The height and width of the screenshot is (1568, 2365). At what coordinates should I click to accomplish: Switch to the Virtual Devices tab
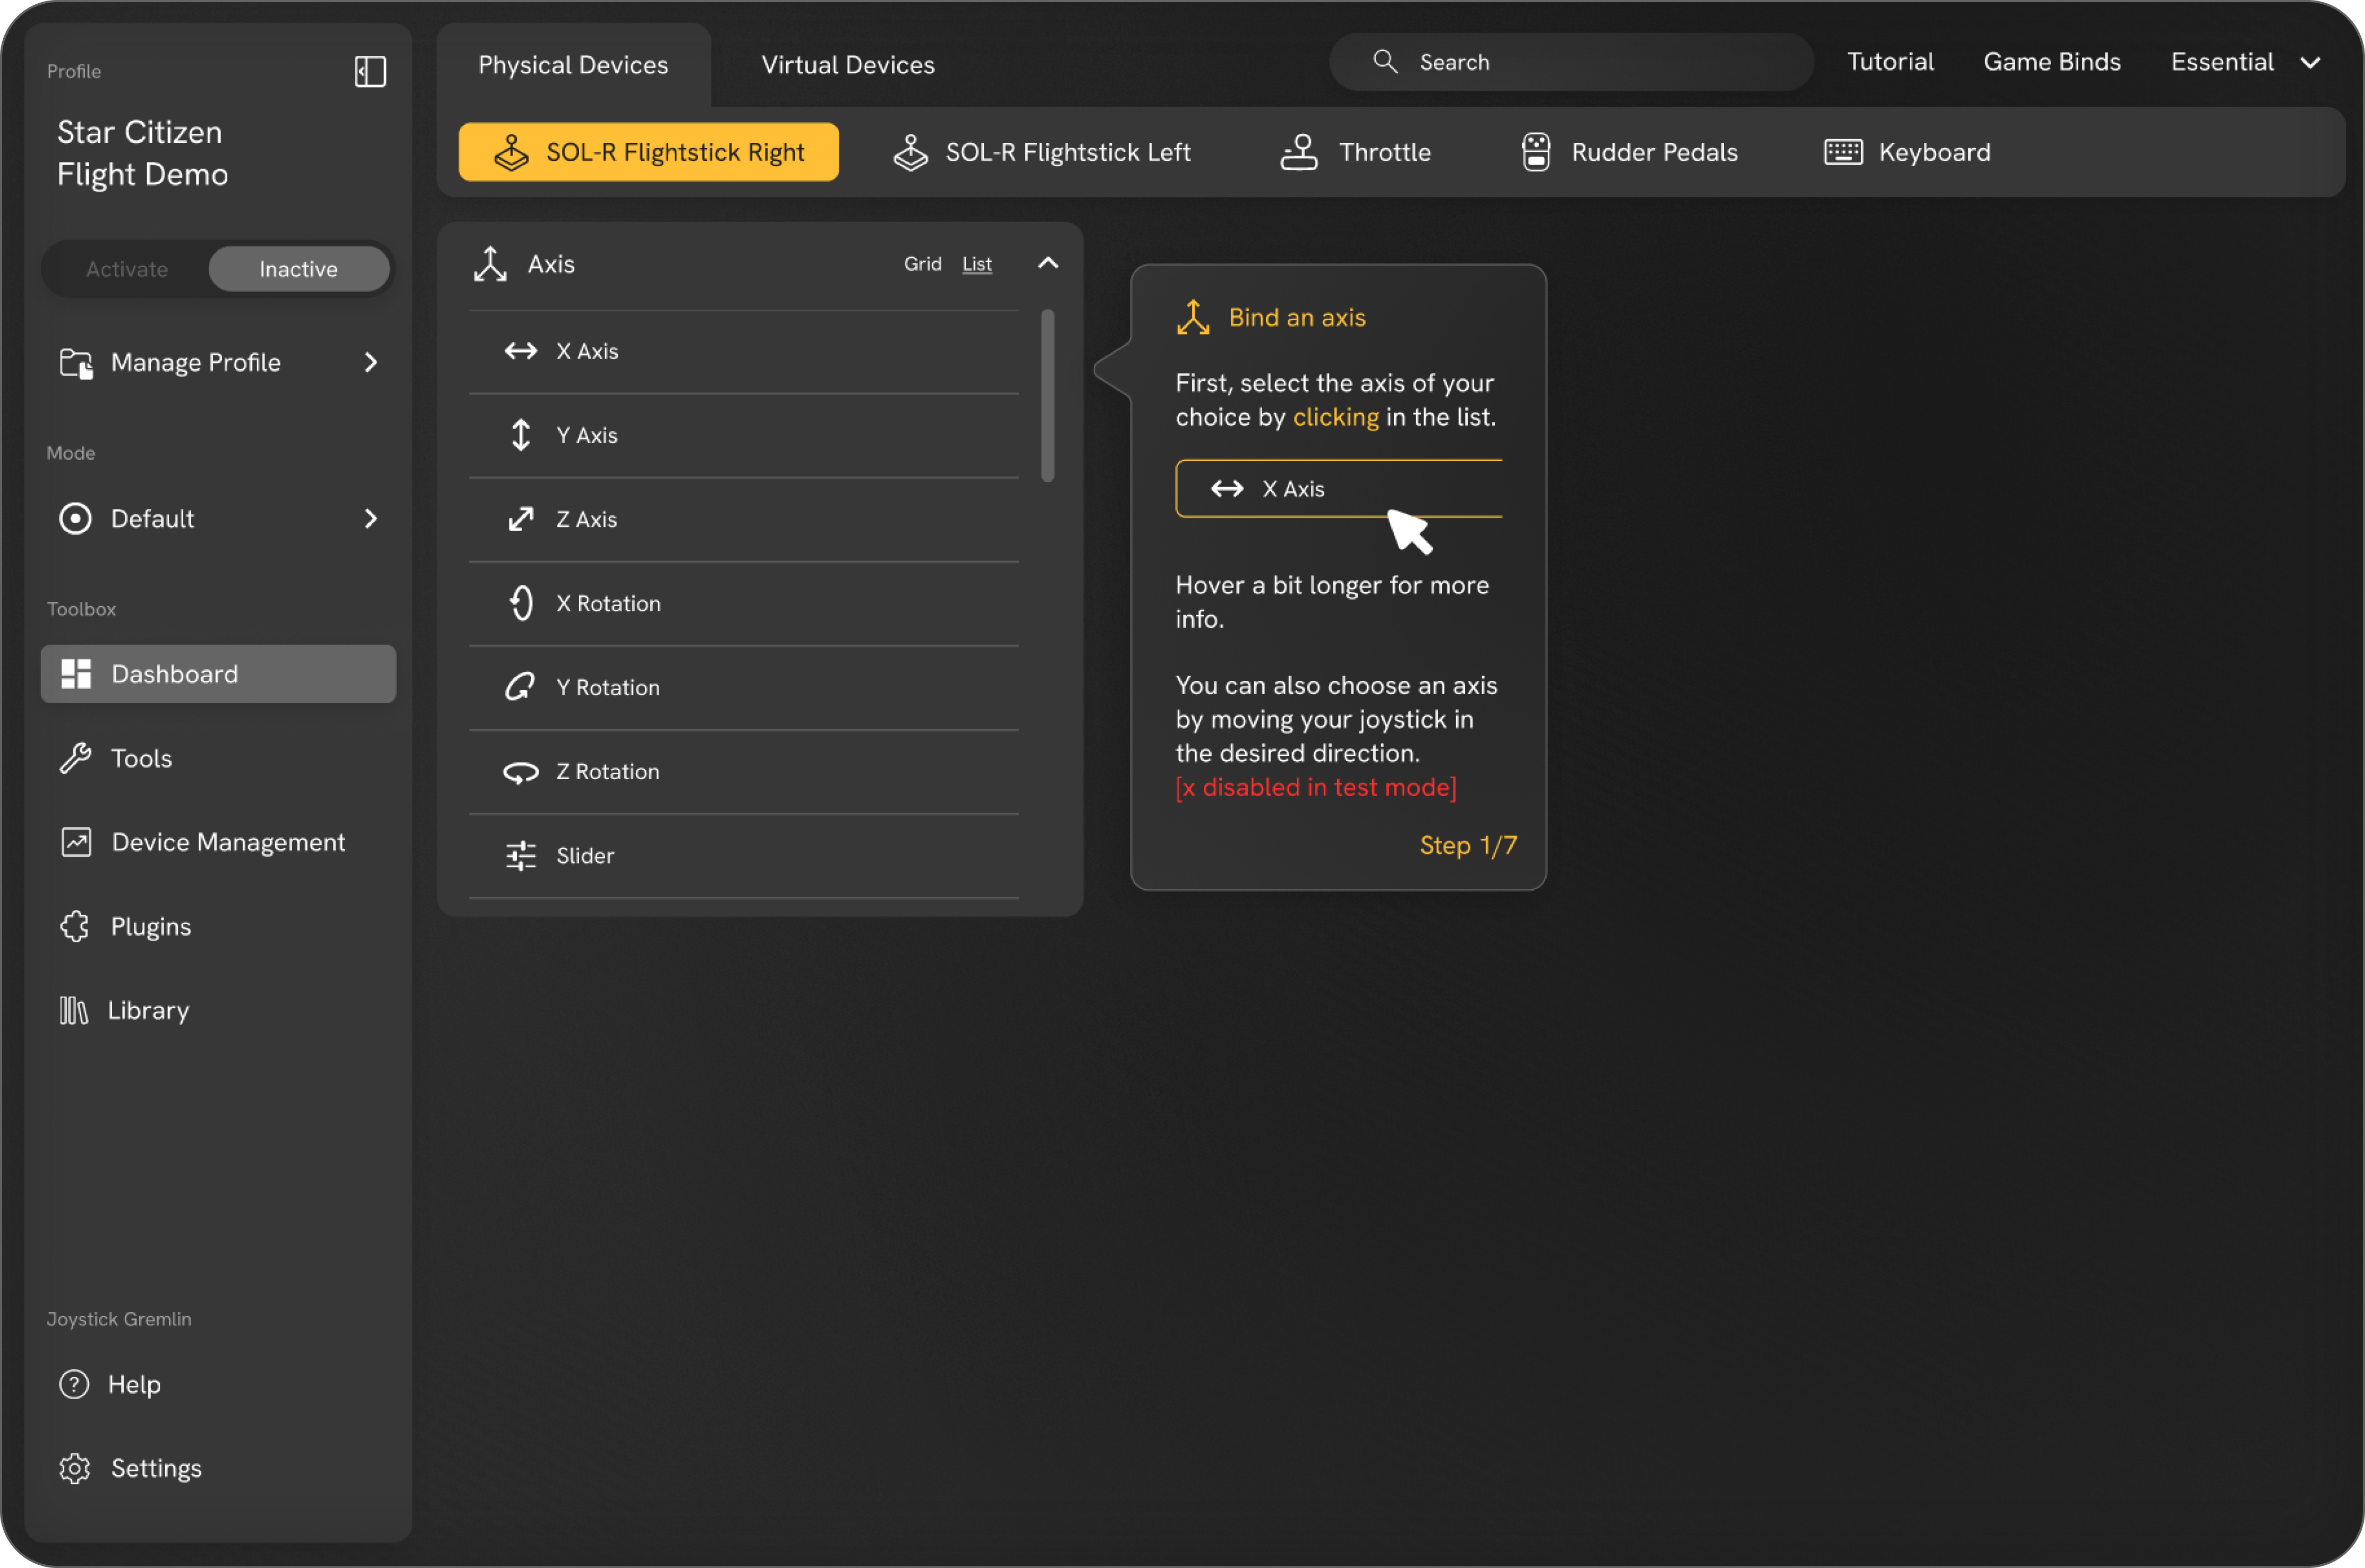click(x=848, y=65)
